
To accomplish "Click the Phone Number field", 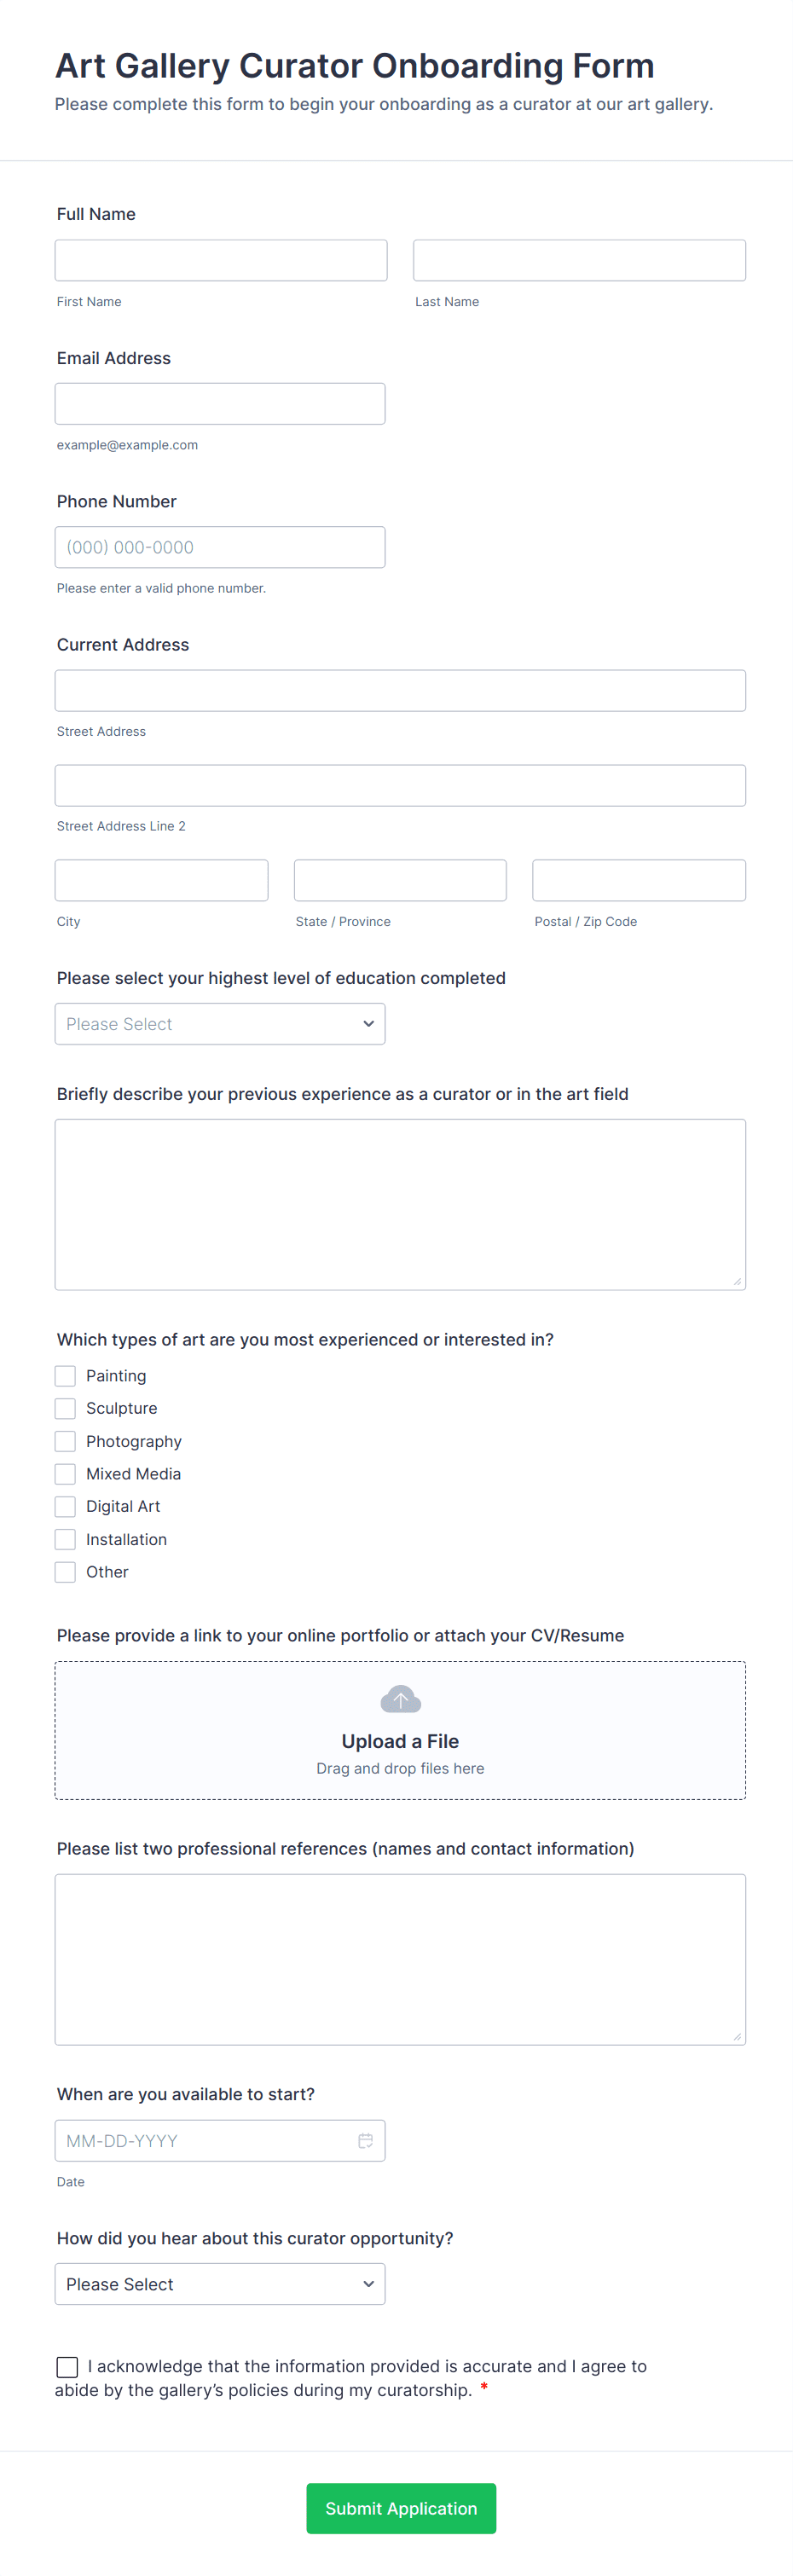I will tap(220, 547).
